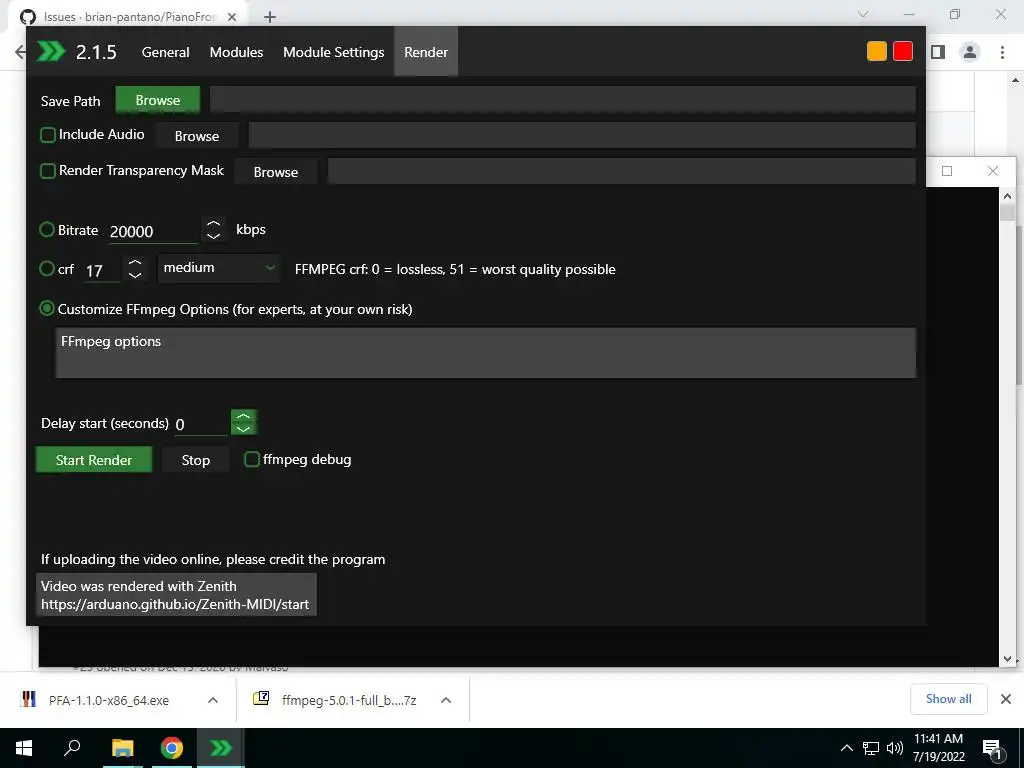Expand options for ffmpeg download
Viewport: 1024px width, 768px height.
(446, 700)
